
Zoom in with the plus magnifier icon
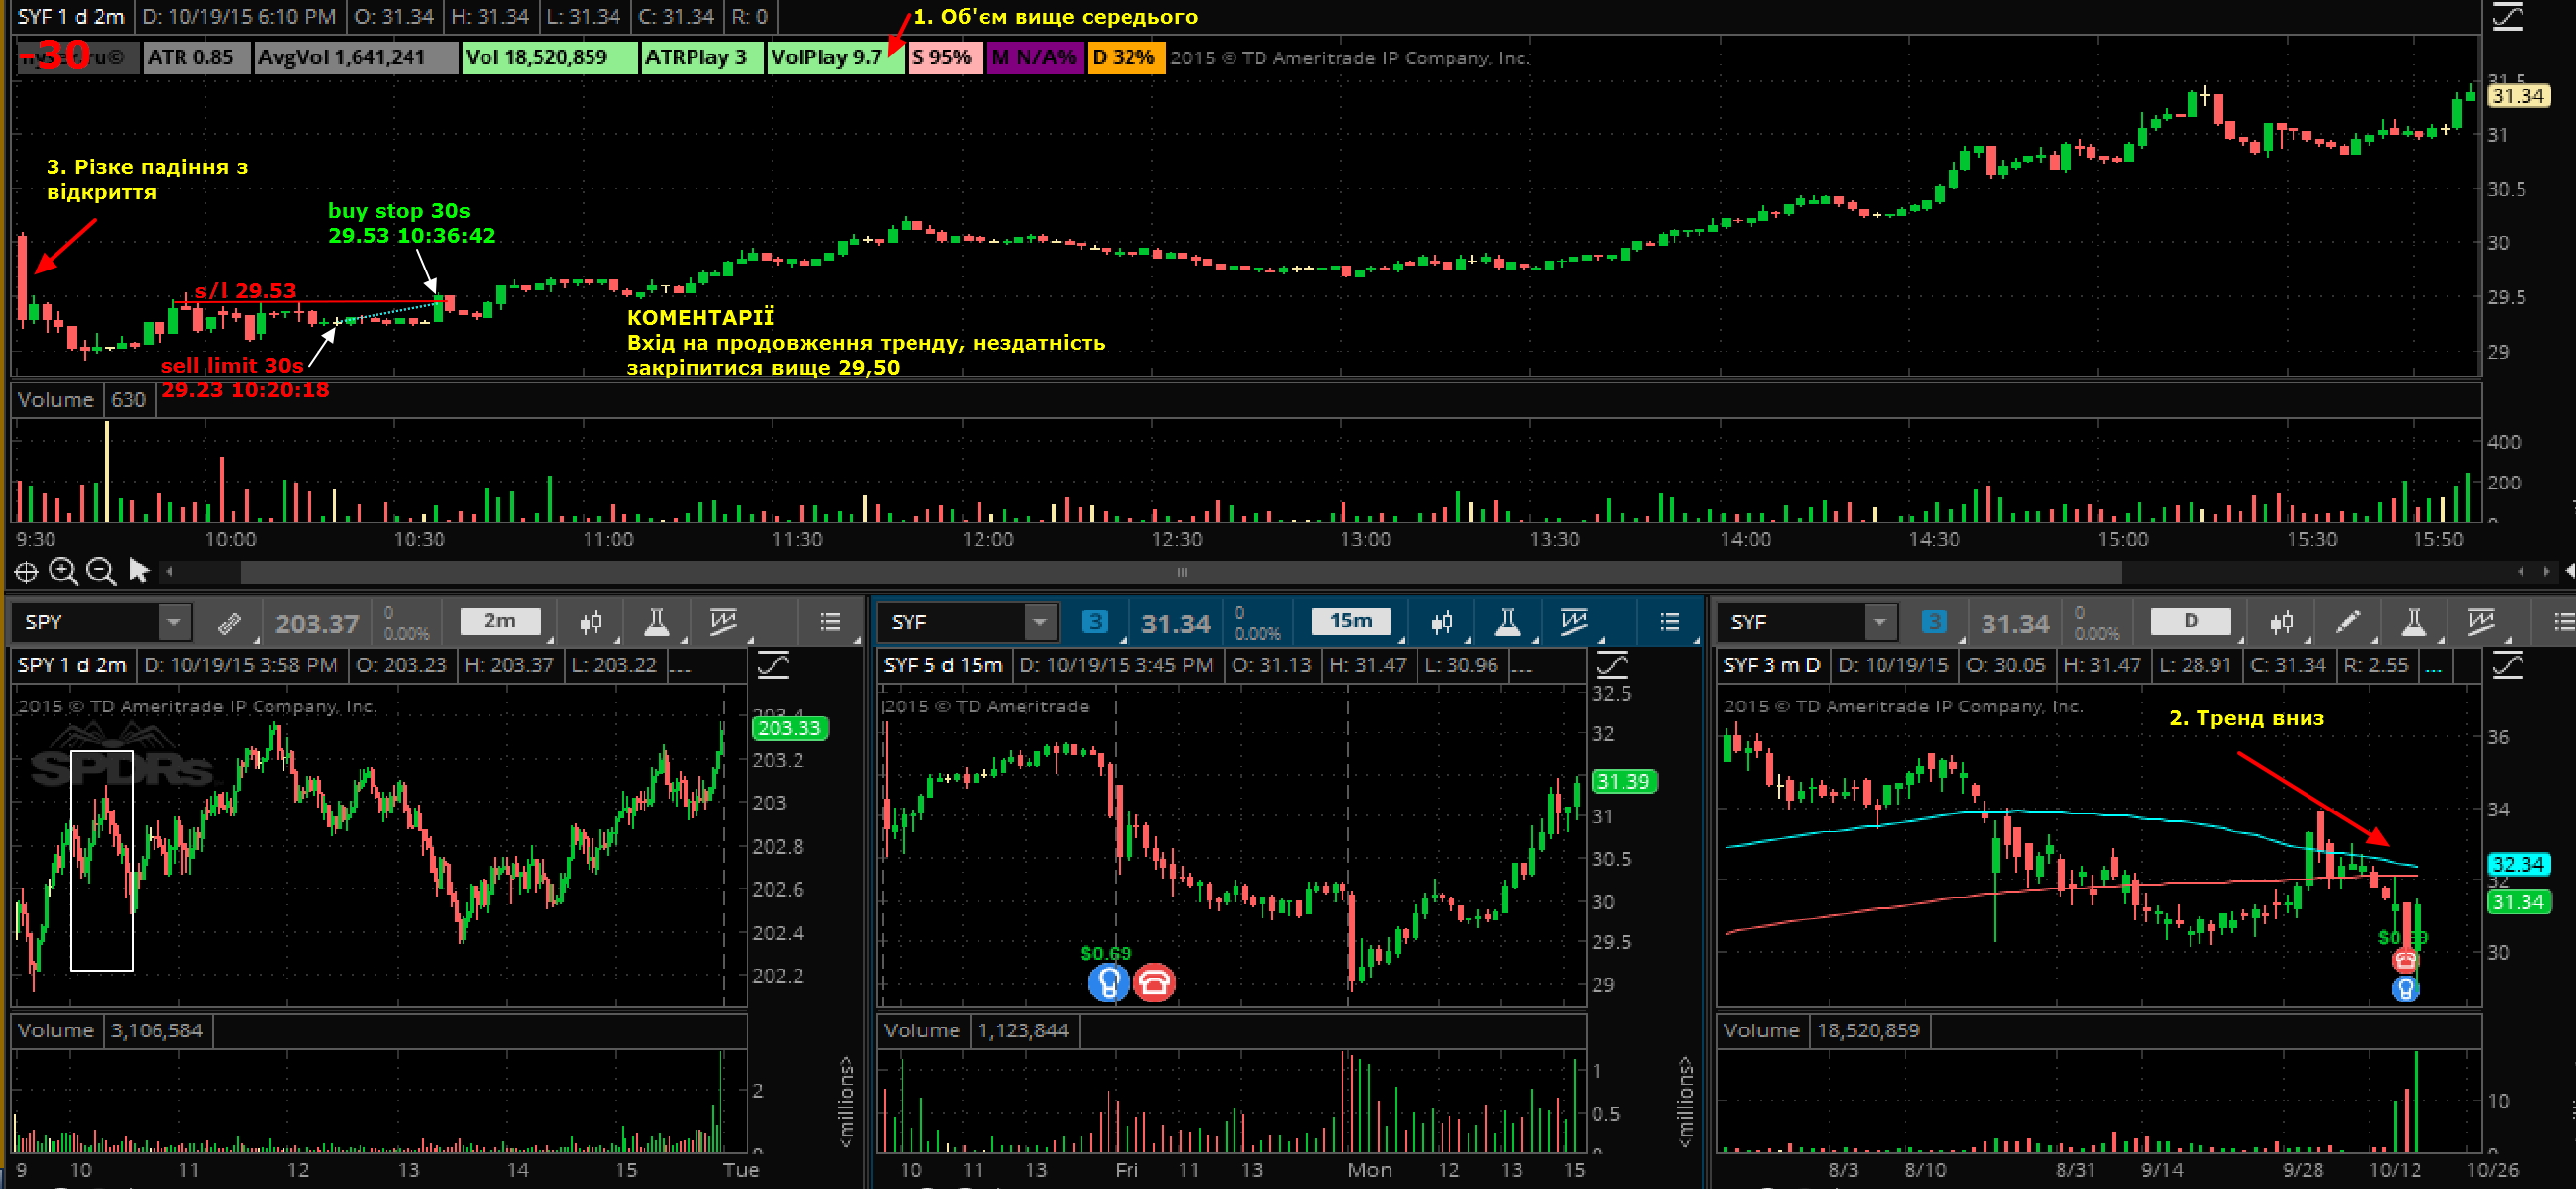[63, 571]
